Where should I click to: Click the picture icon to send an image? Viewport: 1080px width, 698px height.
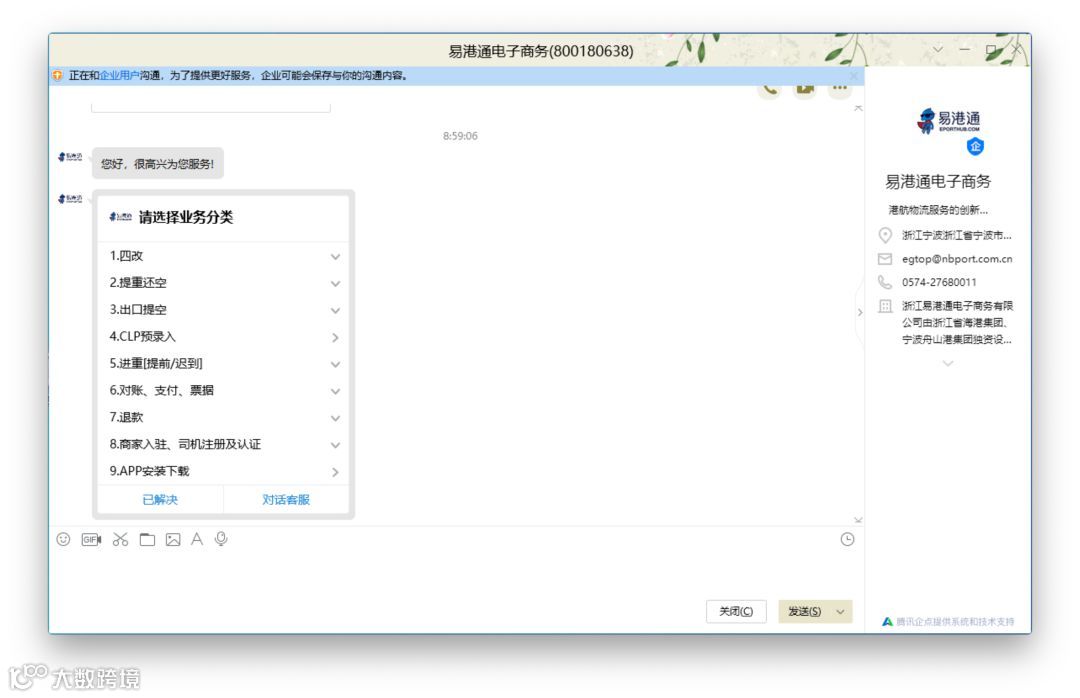(173, 540)
